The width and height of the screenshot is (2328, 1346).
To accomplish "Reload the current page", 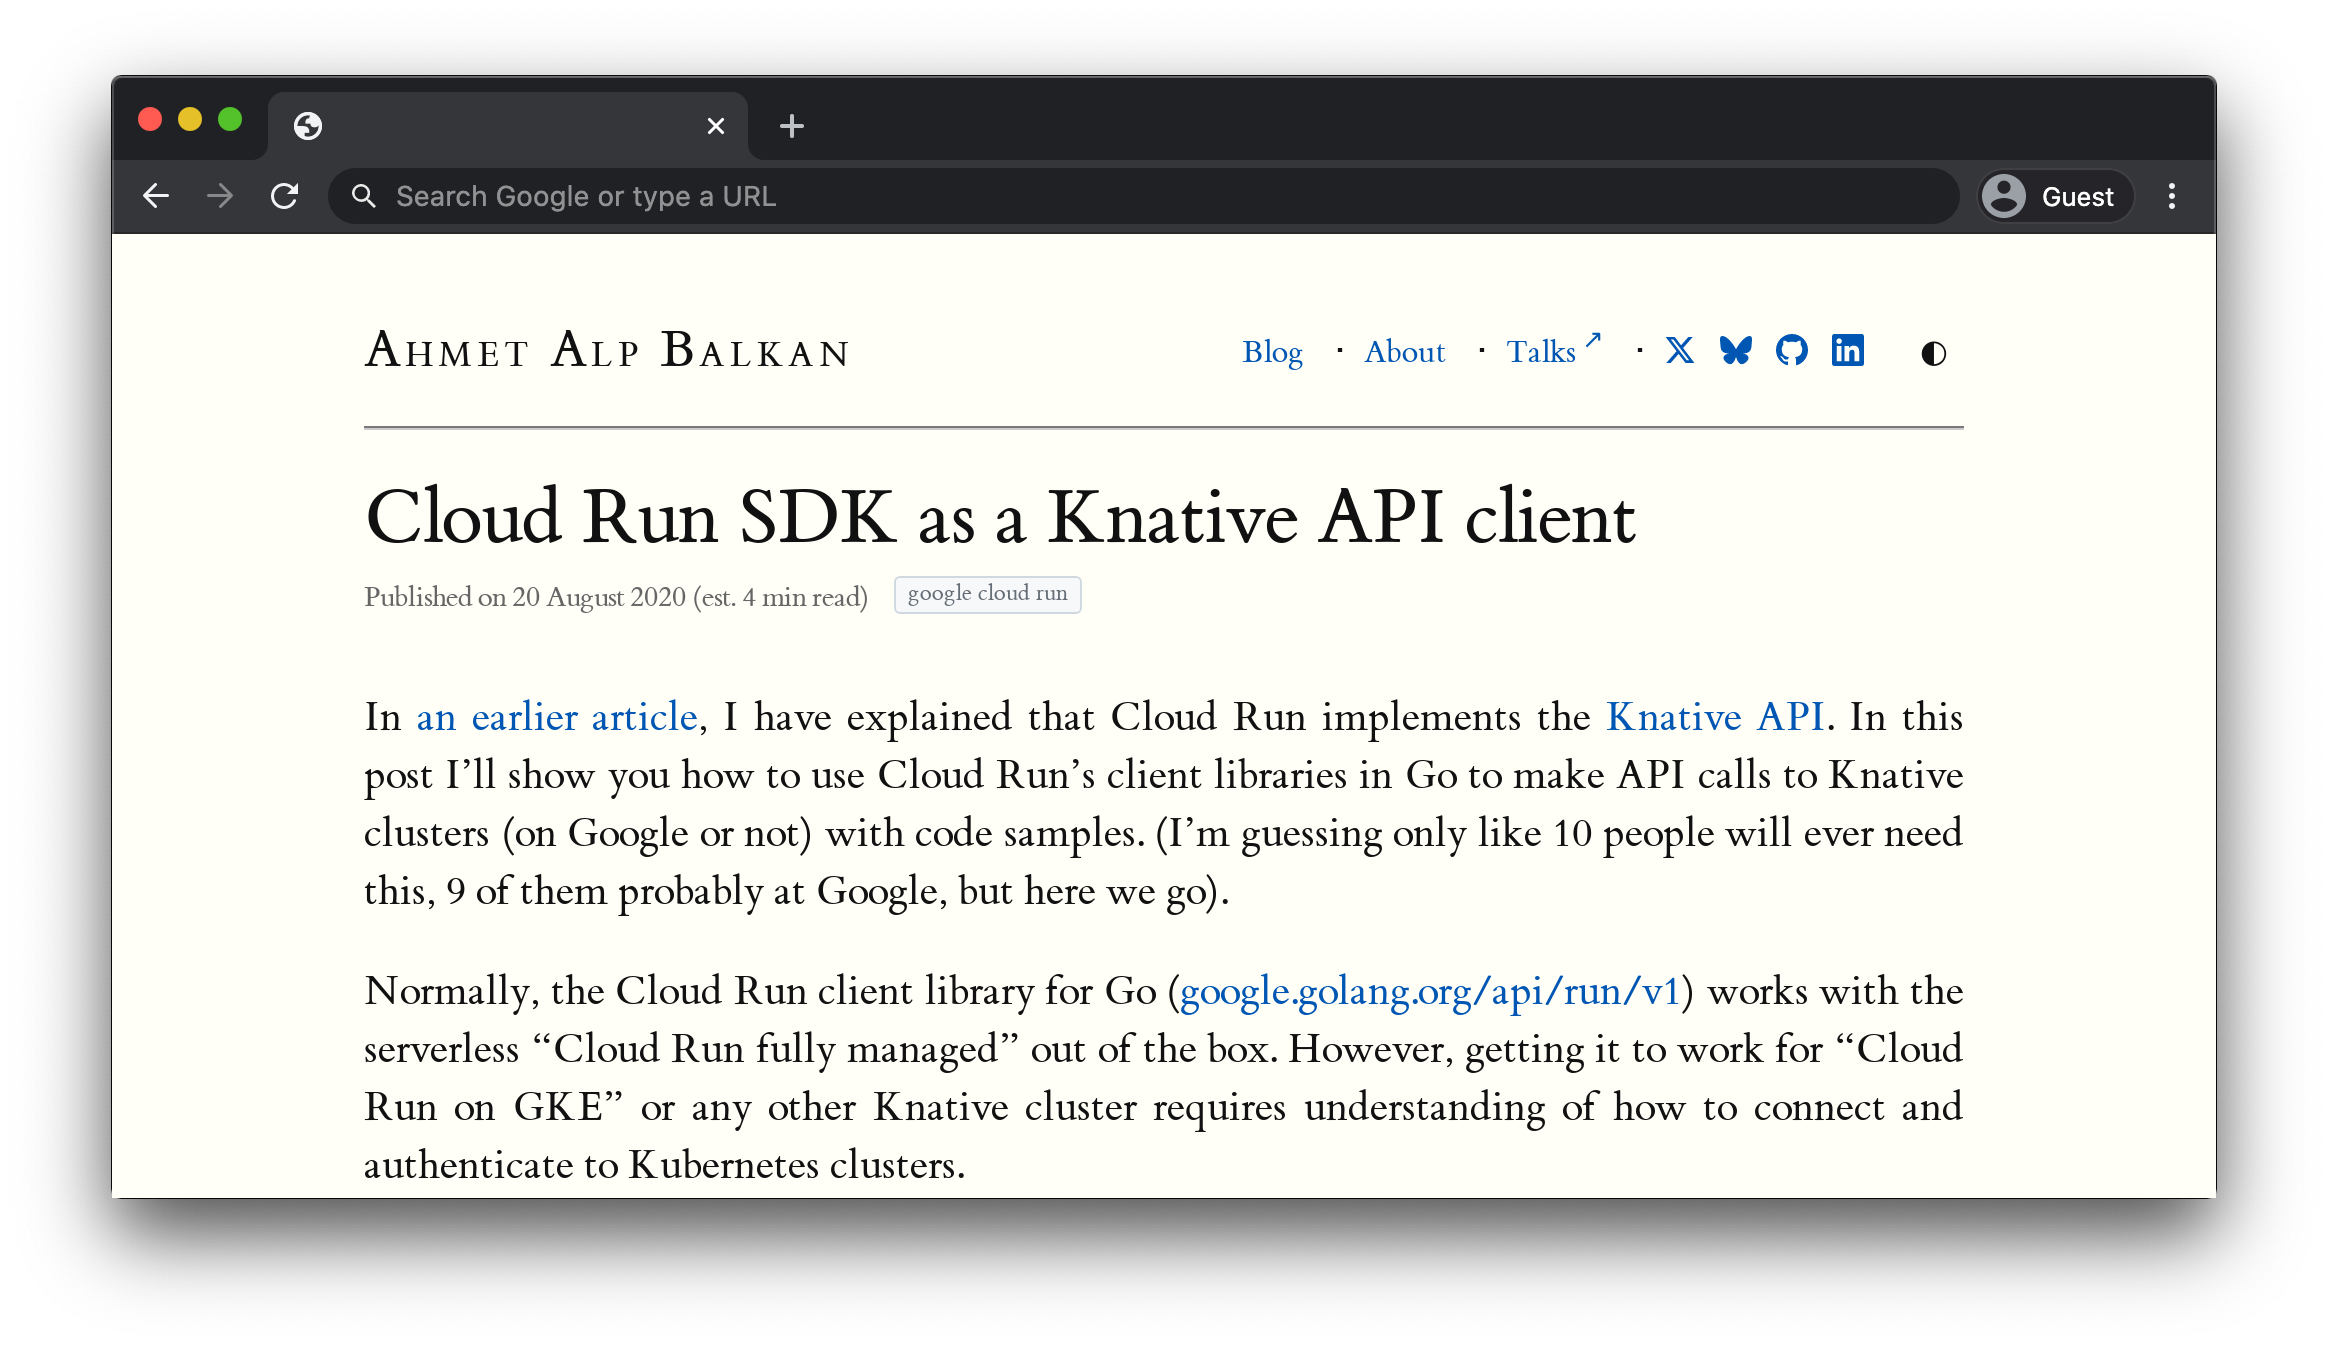I will point(285,196).
